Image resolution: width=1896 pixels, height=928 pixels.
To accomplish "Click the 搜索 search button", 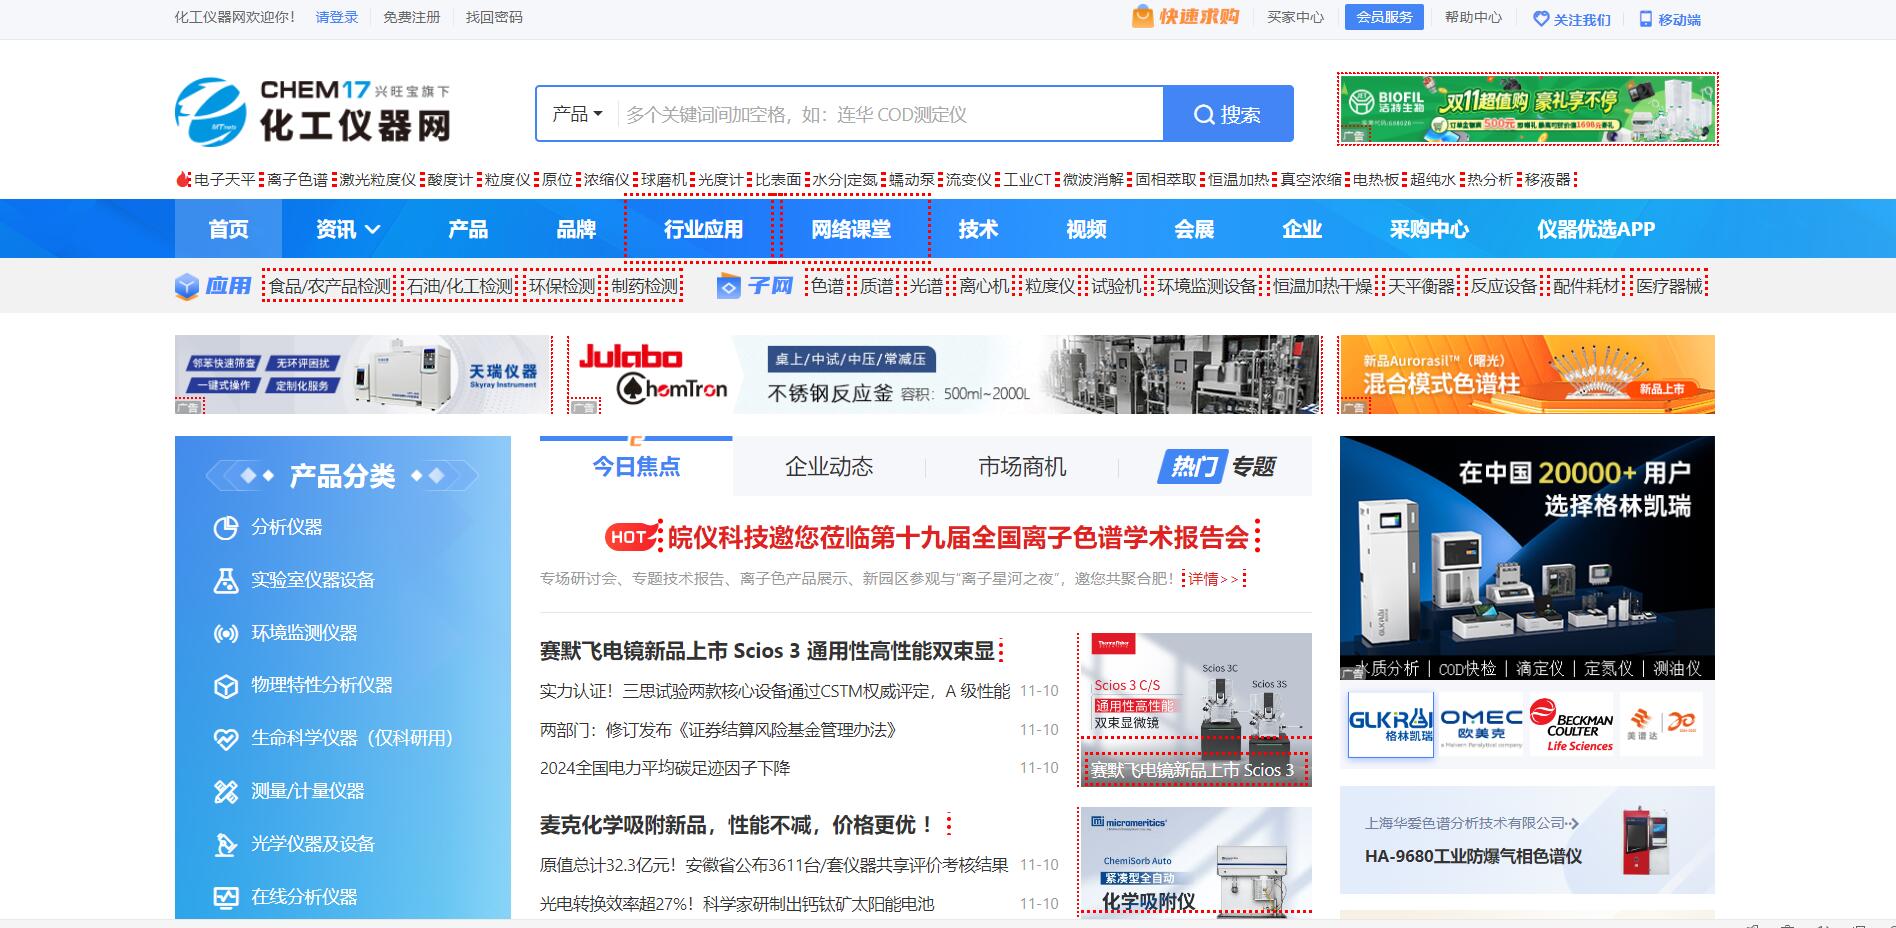I will click(x=1228, y=114).
